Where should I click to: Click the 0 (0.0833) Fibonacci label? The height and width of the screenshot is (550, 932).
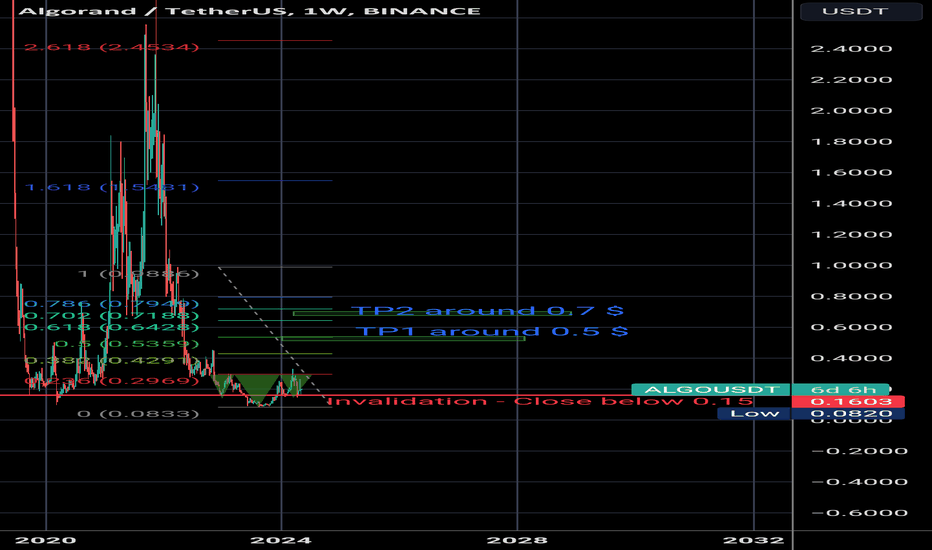coord(138,413)
